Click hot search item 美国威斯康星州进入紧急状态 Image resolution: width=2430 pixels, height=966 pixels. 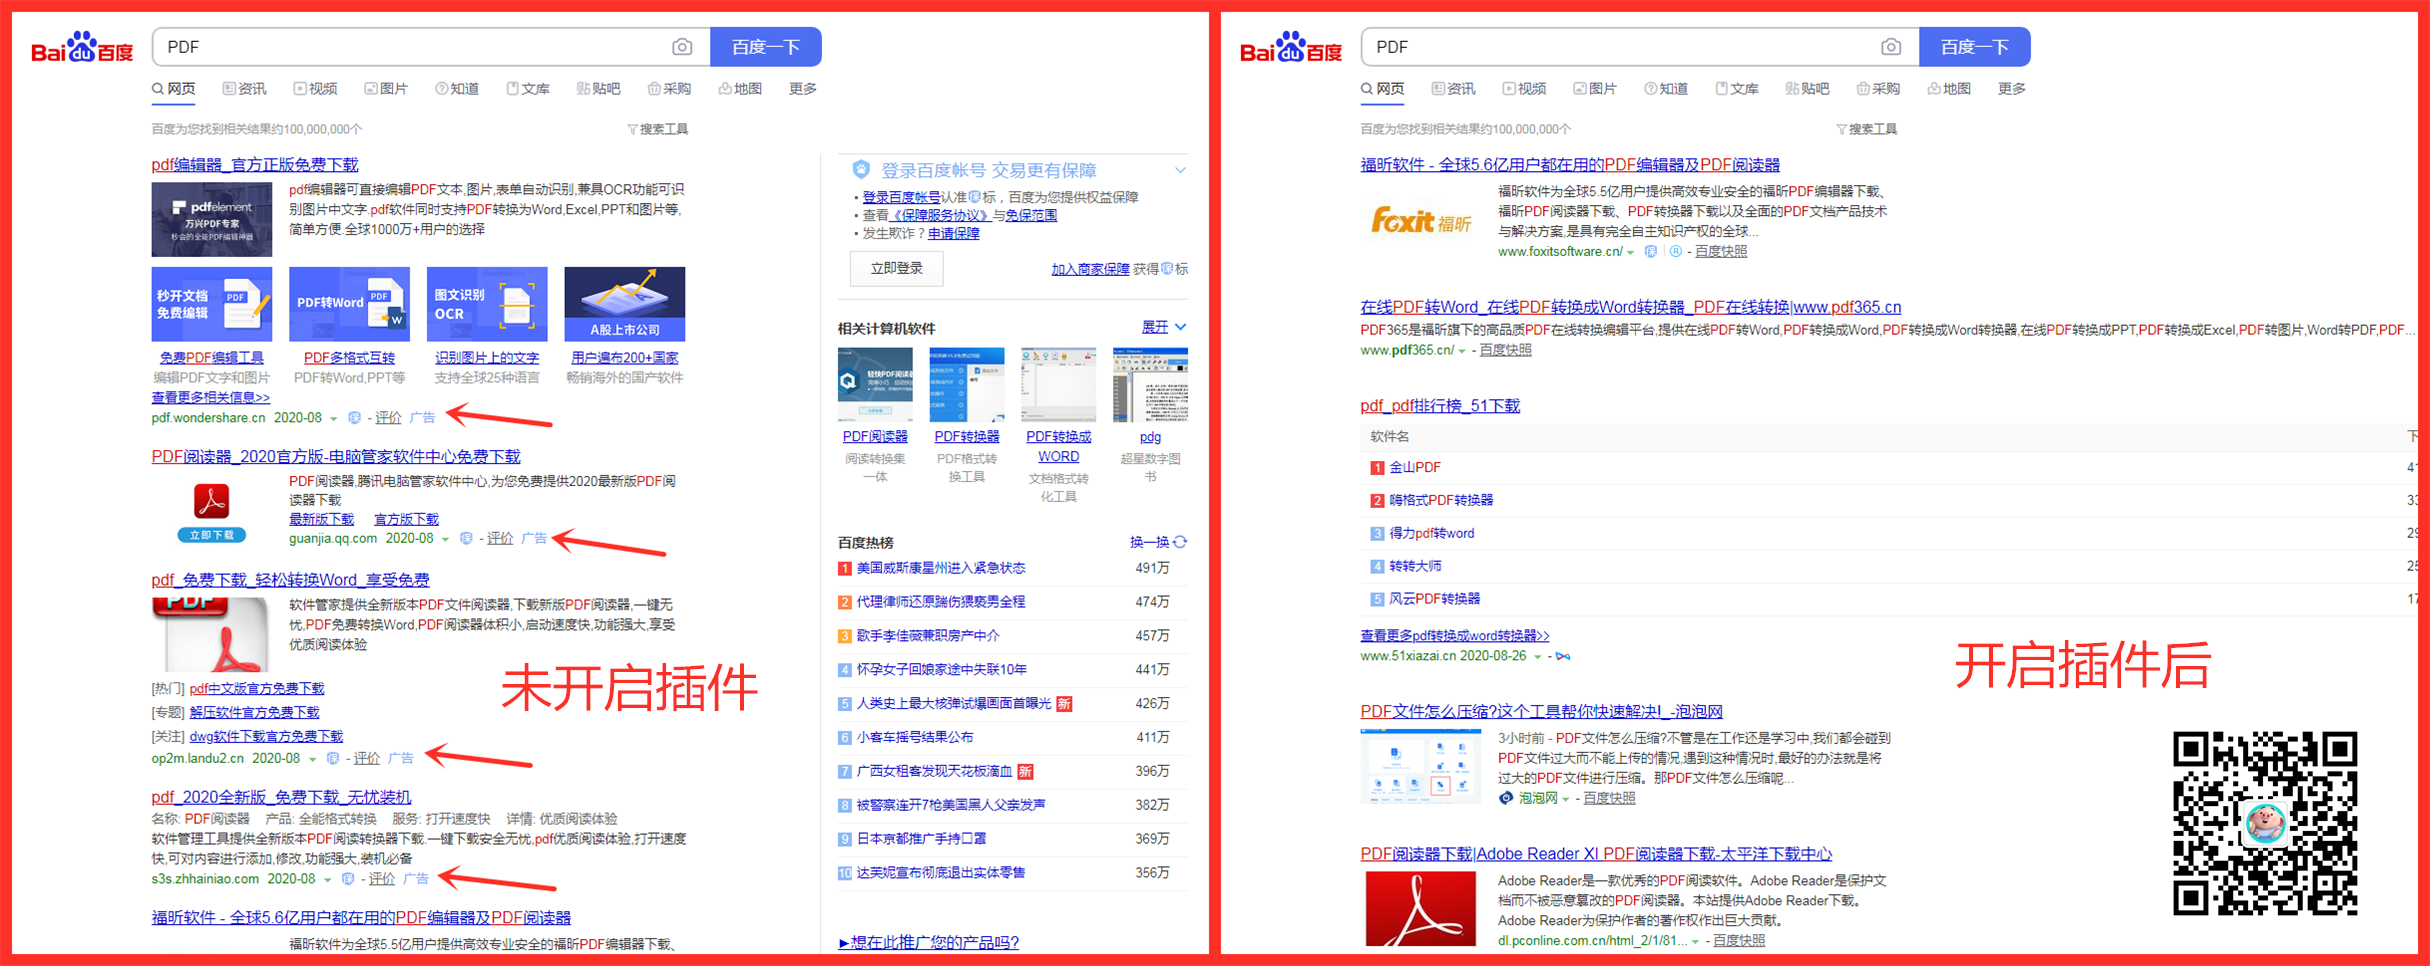point(941,568)
